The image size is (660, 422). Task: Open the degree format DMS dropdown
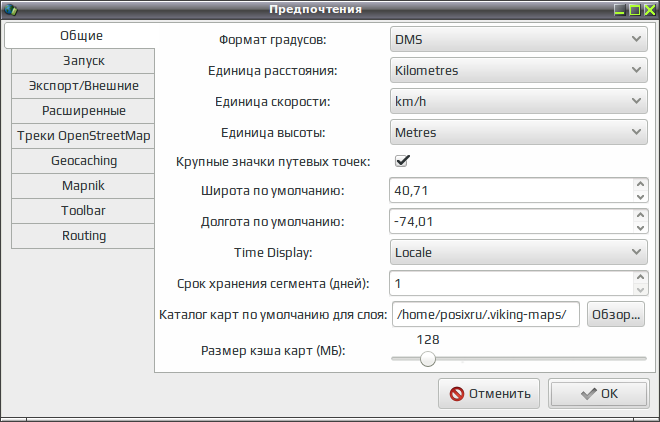click(519, 40)
